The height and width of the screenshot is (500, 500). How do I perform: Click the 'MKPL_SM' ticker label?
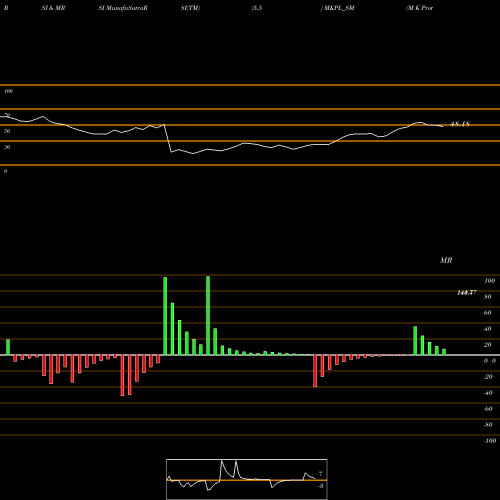click(339, 8)
